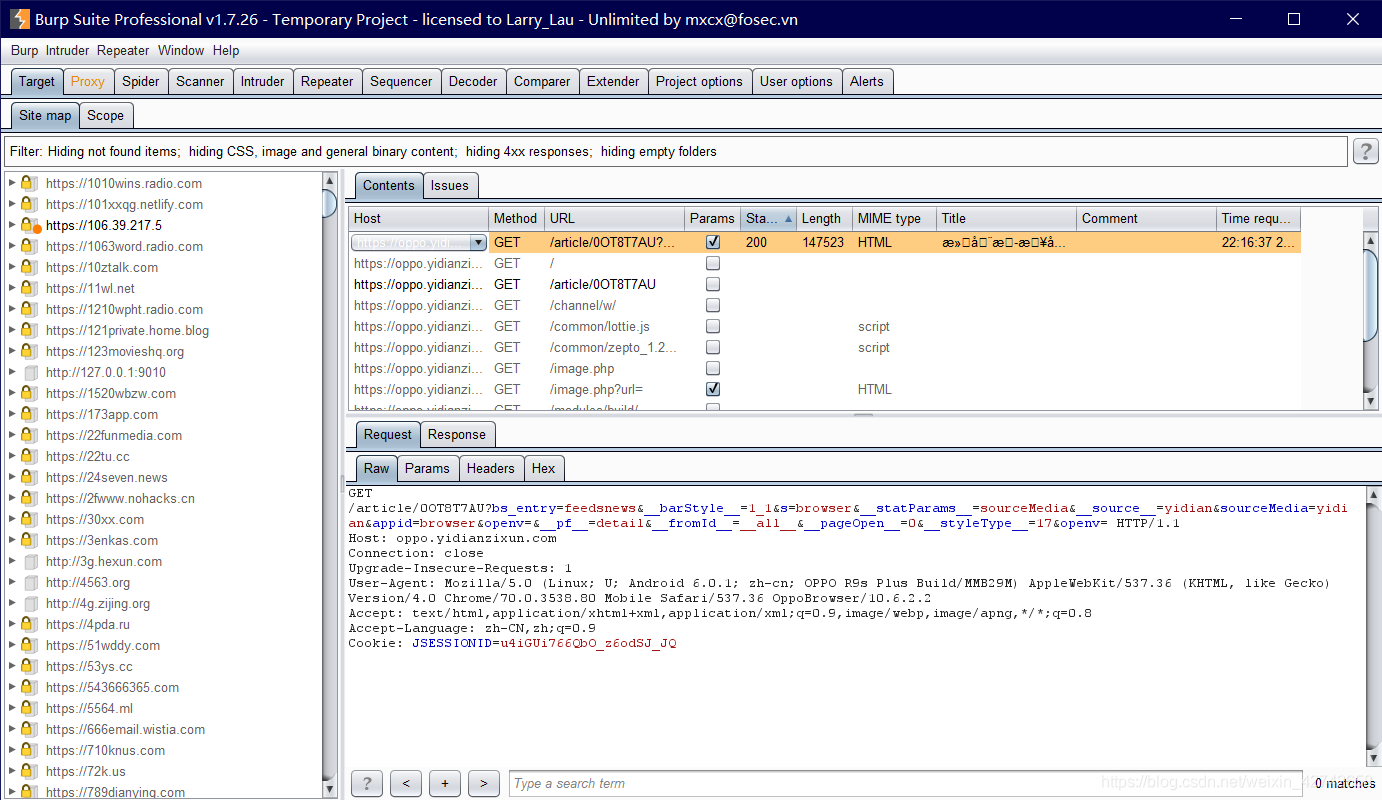1382x800 pixels.
Task: Switch to the Decoder tab
Action: pos(473,81)
